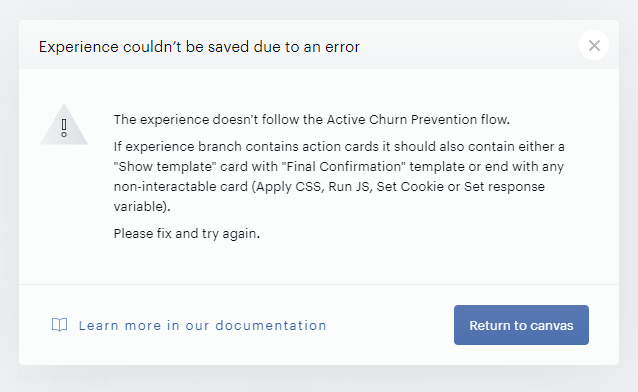
Task: Click the Please fix and try again text
Action: coord(187,234)
